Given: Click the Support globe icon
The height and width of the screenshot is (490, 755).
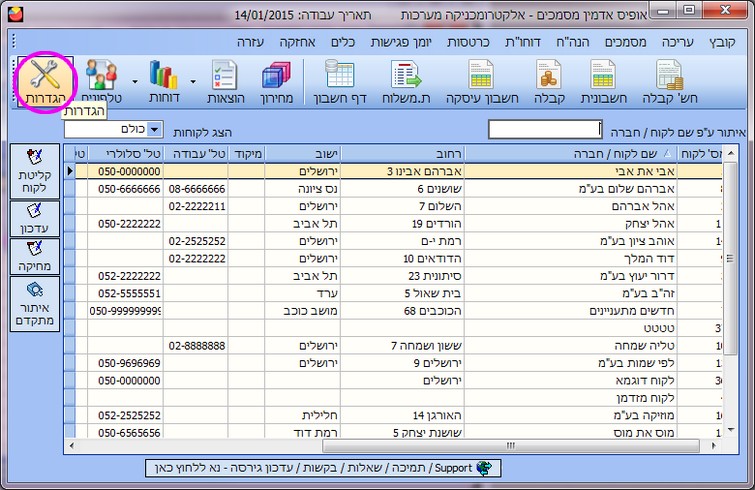Looking at the screenshot, I should tap(484, 468).
